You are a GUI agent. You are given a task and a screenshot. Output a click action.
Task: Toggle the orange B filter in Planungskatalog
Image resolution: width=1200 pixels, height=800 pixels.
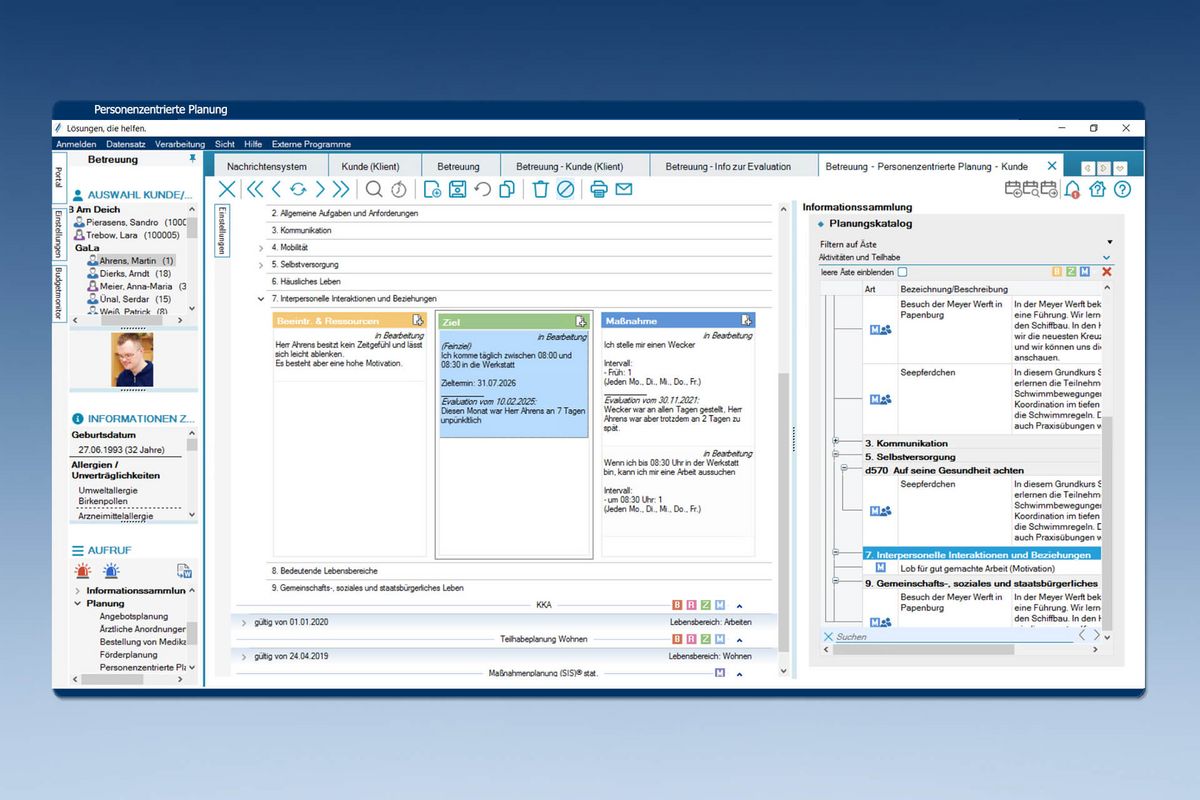click(x=1058, y=272)
